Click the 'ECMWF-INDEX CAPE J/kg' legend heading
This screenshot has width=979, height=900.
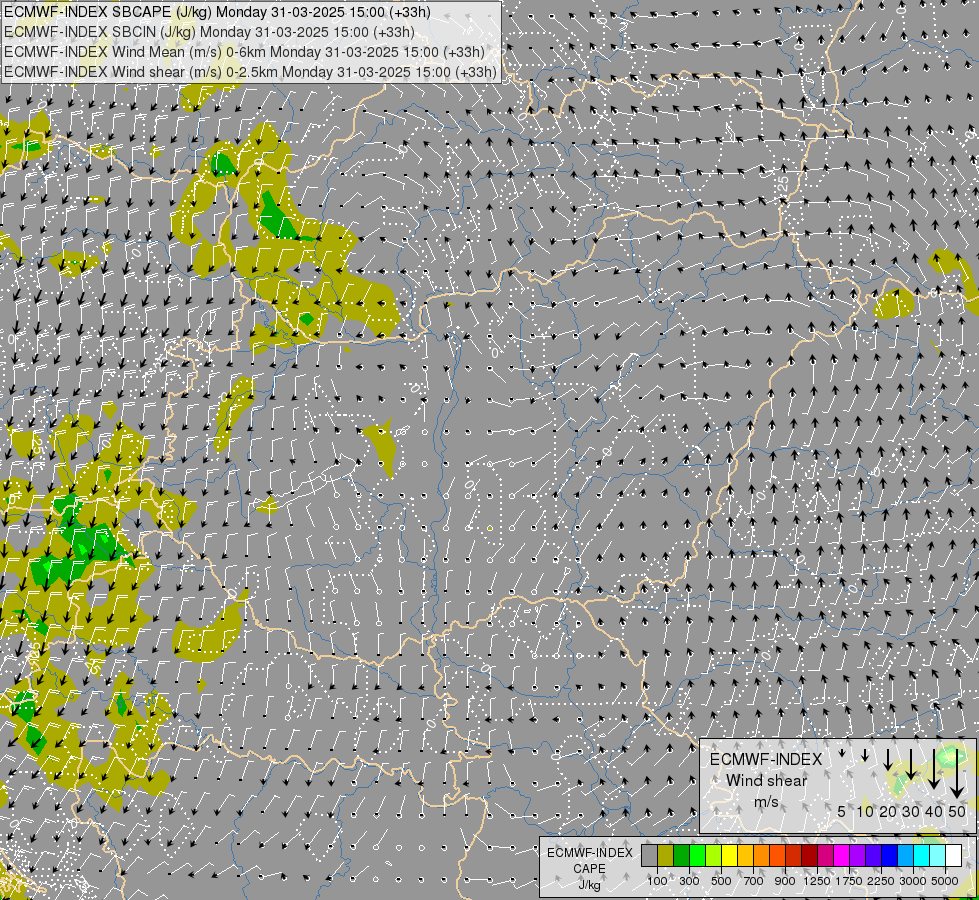589,868
